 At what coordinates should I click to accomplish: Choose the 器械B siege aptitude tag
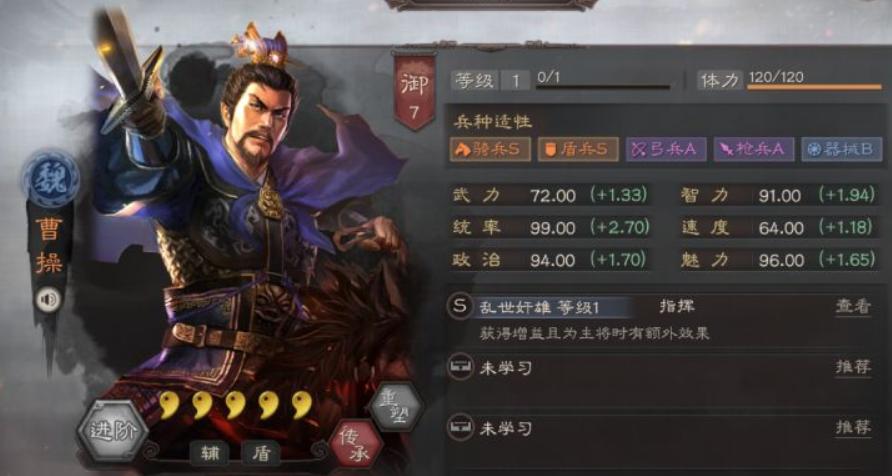click(842, 150)
